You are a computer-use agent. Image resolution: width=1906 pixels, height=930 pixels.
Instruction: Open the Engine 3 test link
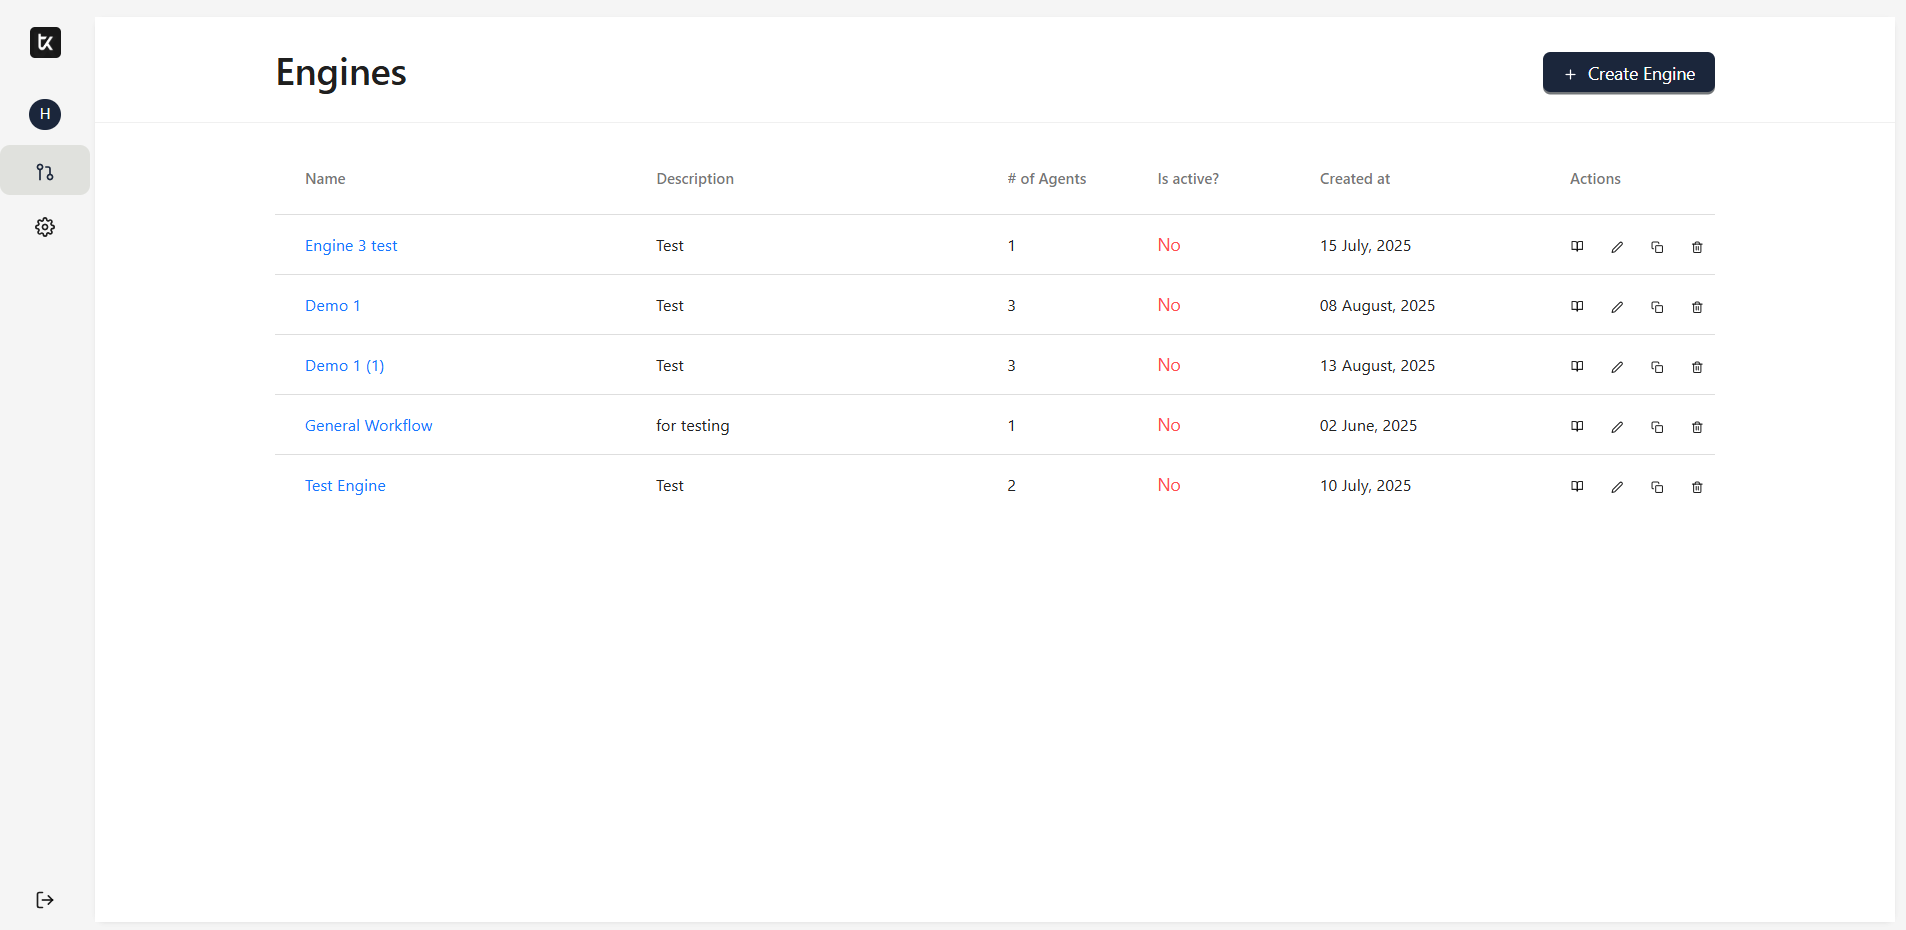coord(351,246)
